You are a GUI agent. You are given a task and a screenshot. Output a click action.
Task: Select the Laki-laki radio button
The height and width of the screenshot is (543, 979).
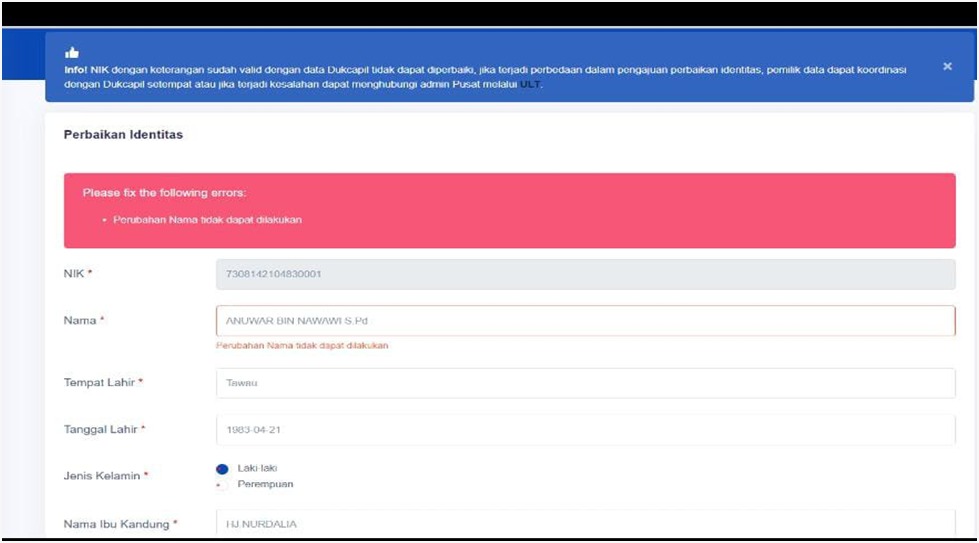(222, 468)
